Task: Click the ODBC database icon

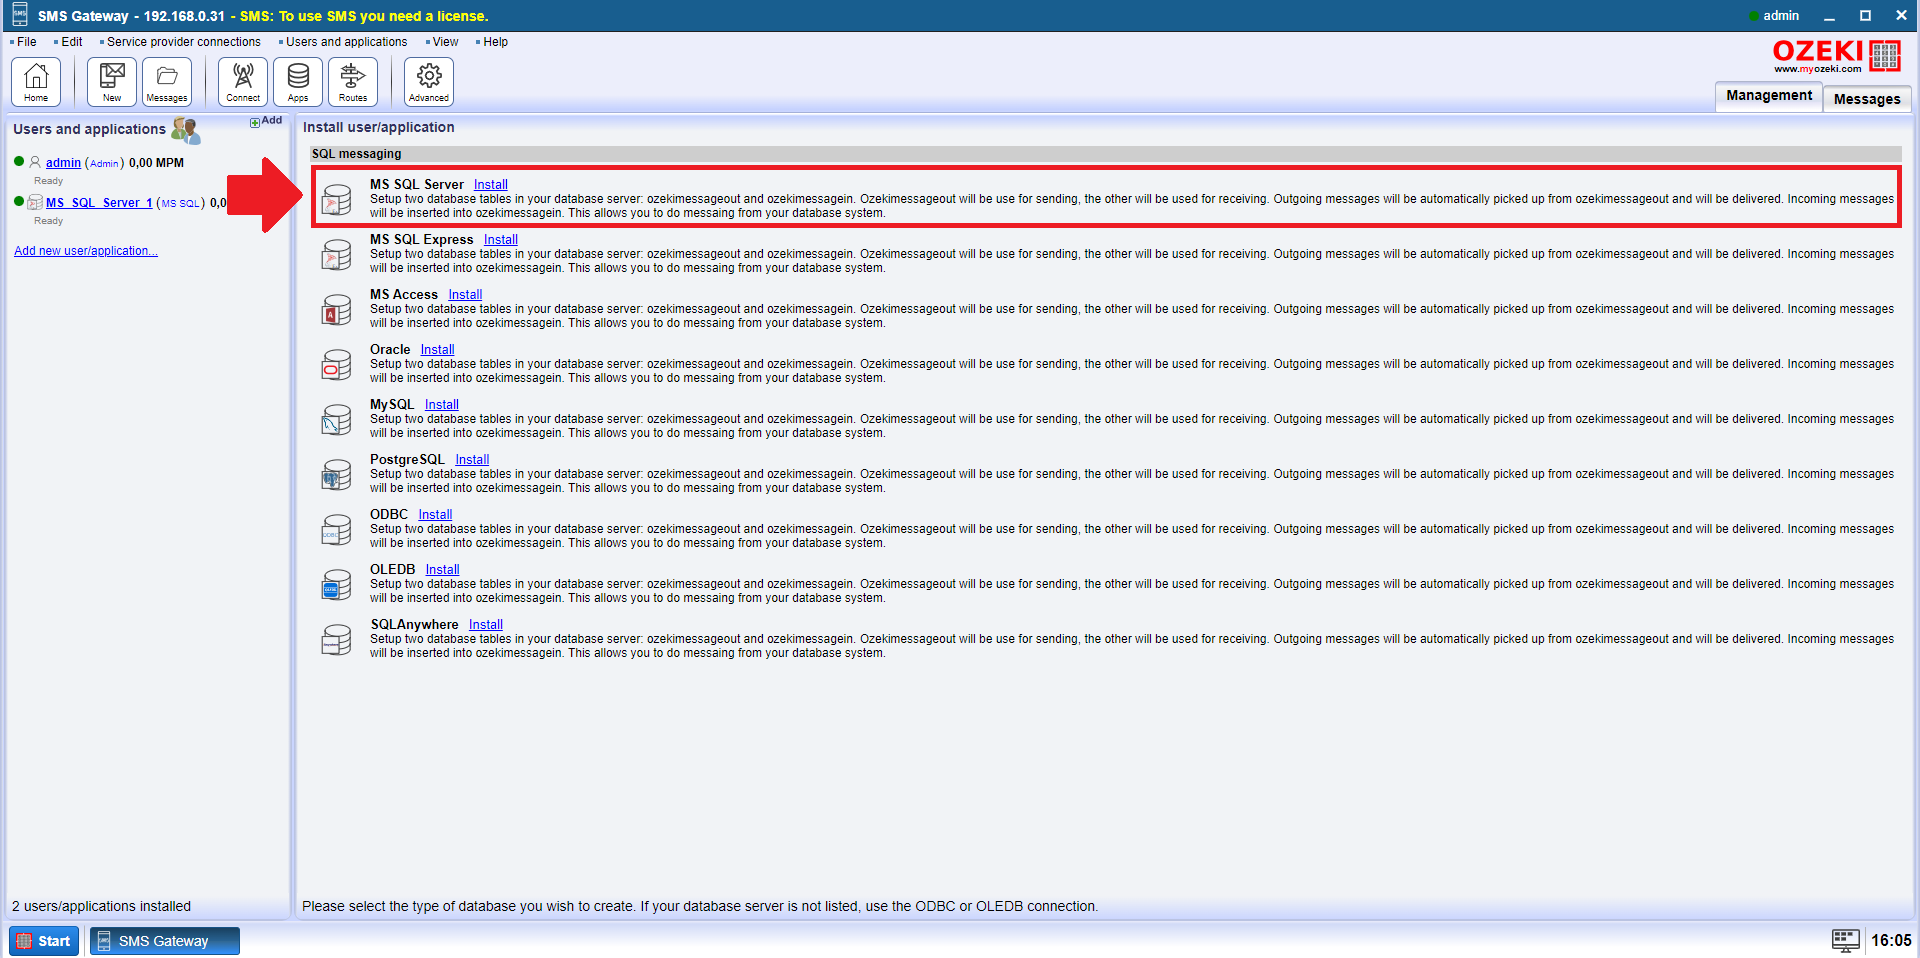Action: pos(336,530)
